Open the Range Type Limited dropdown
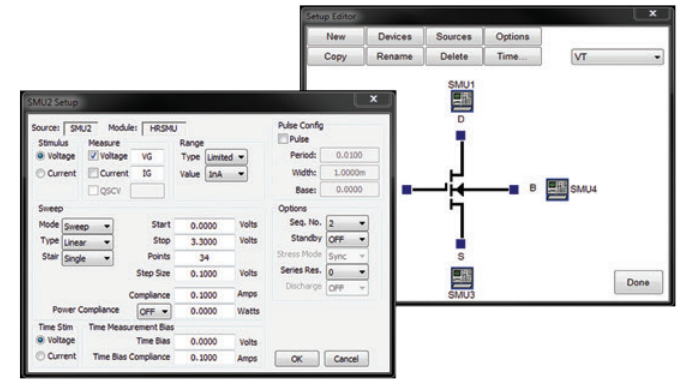 pyautogui.click(x=226, y=157)
